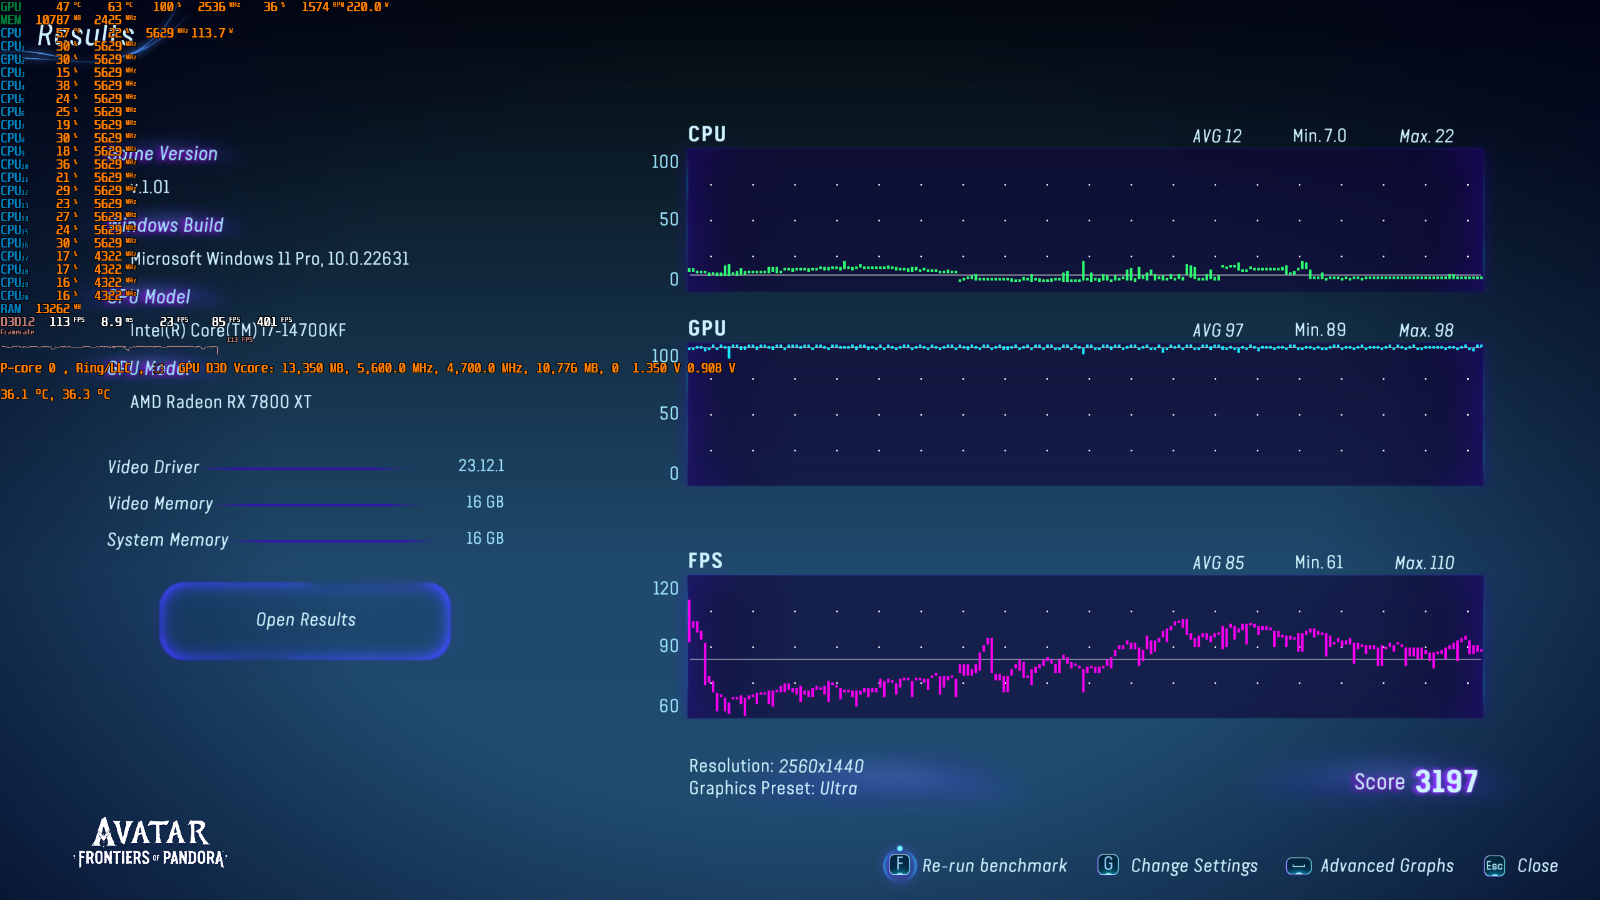Viewport: 1600px width, 900px height.
Task: Click the GPU AVG 97 value
Action: coord(1218,330)
